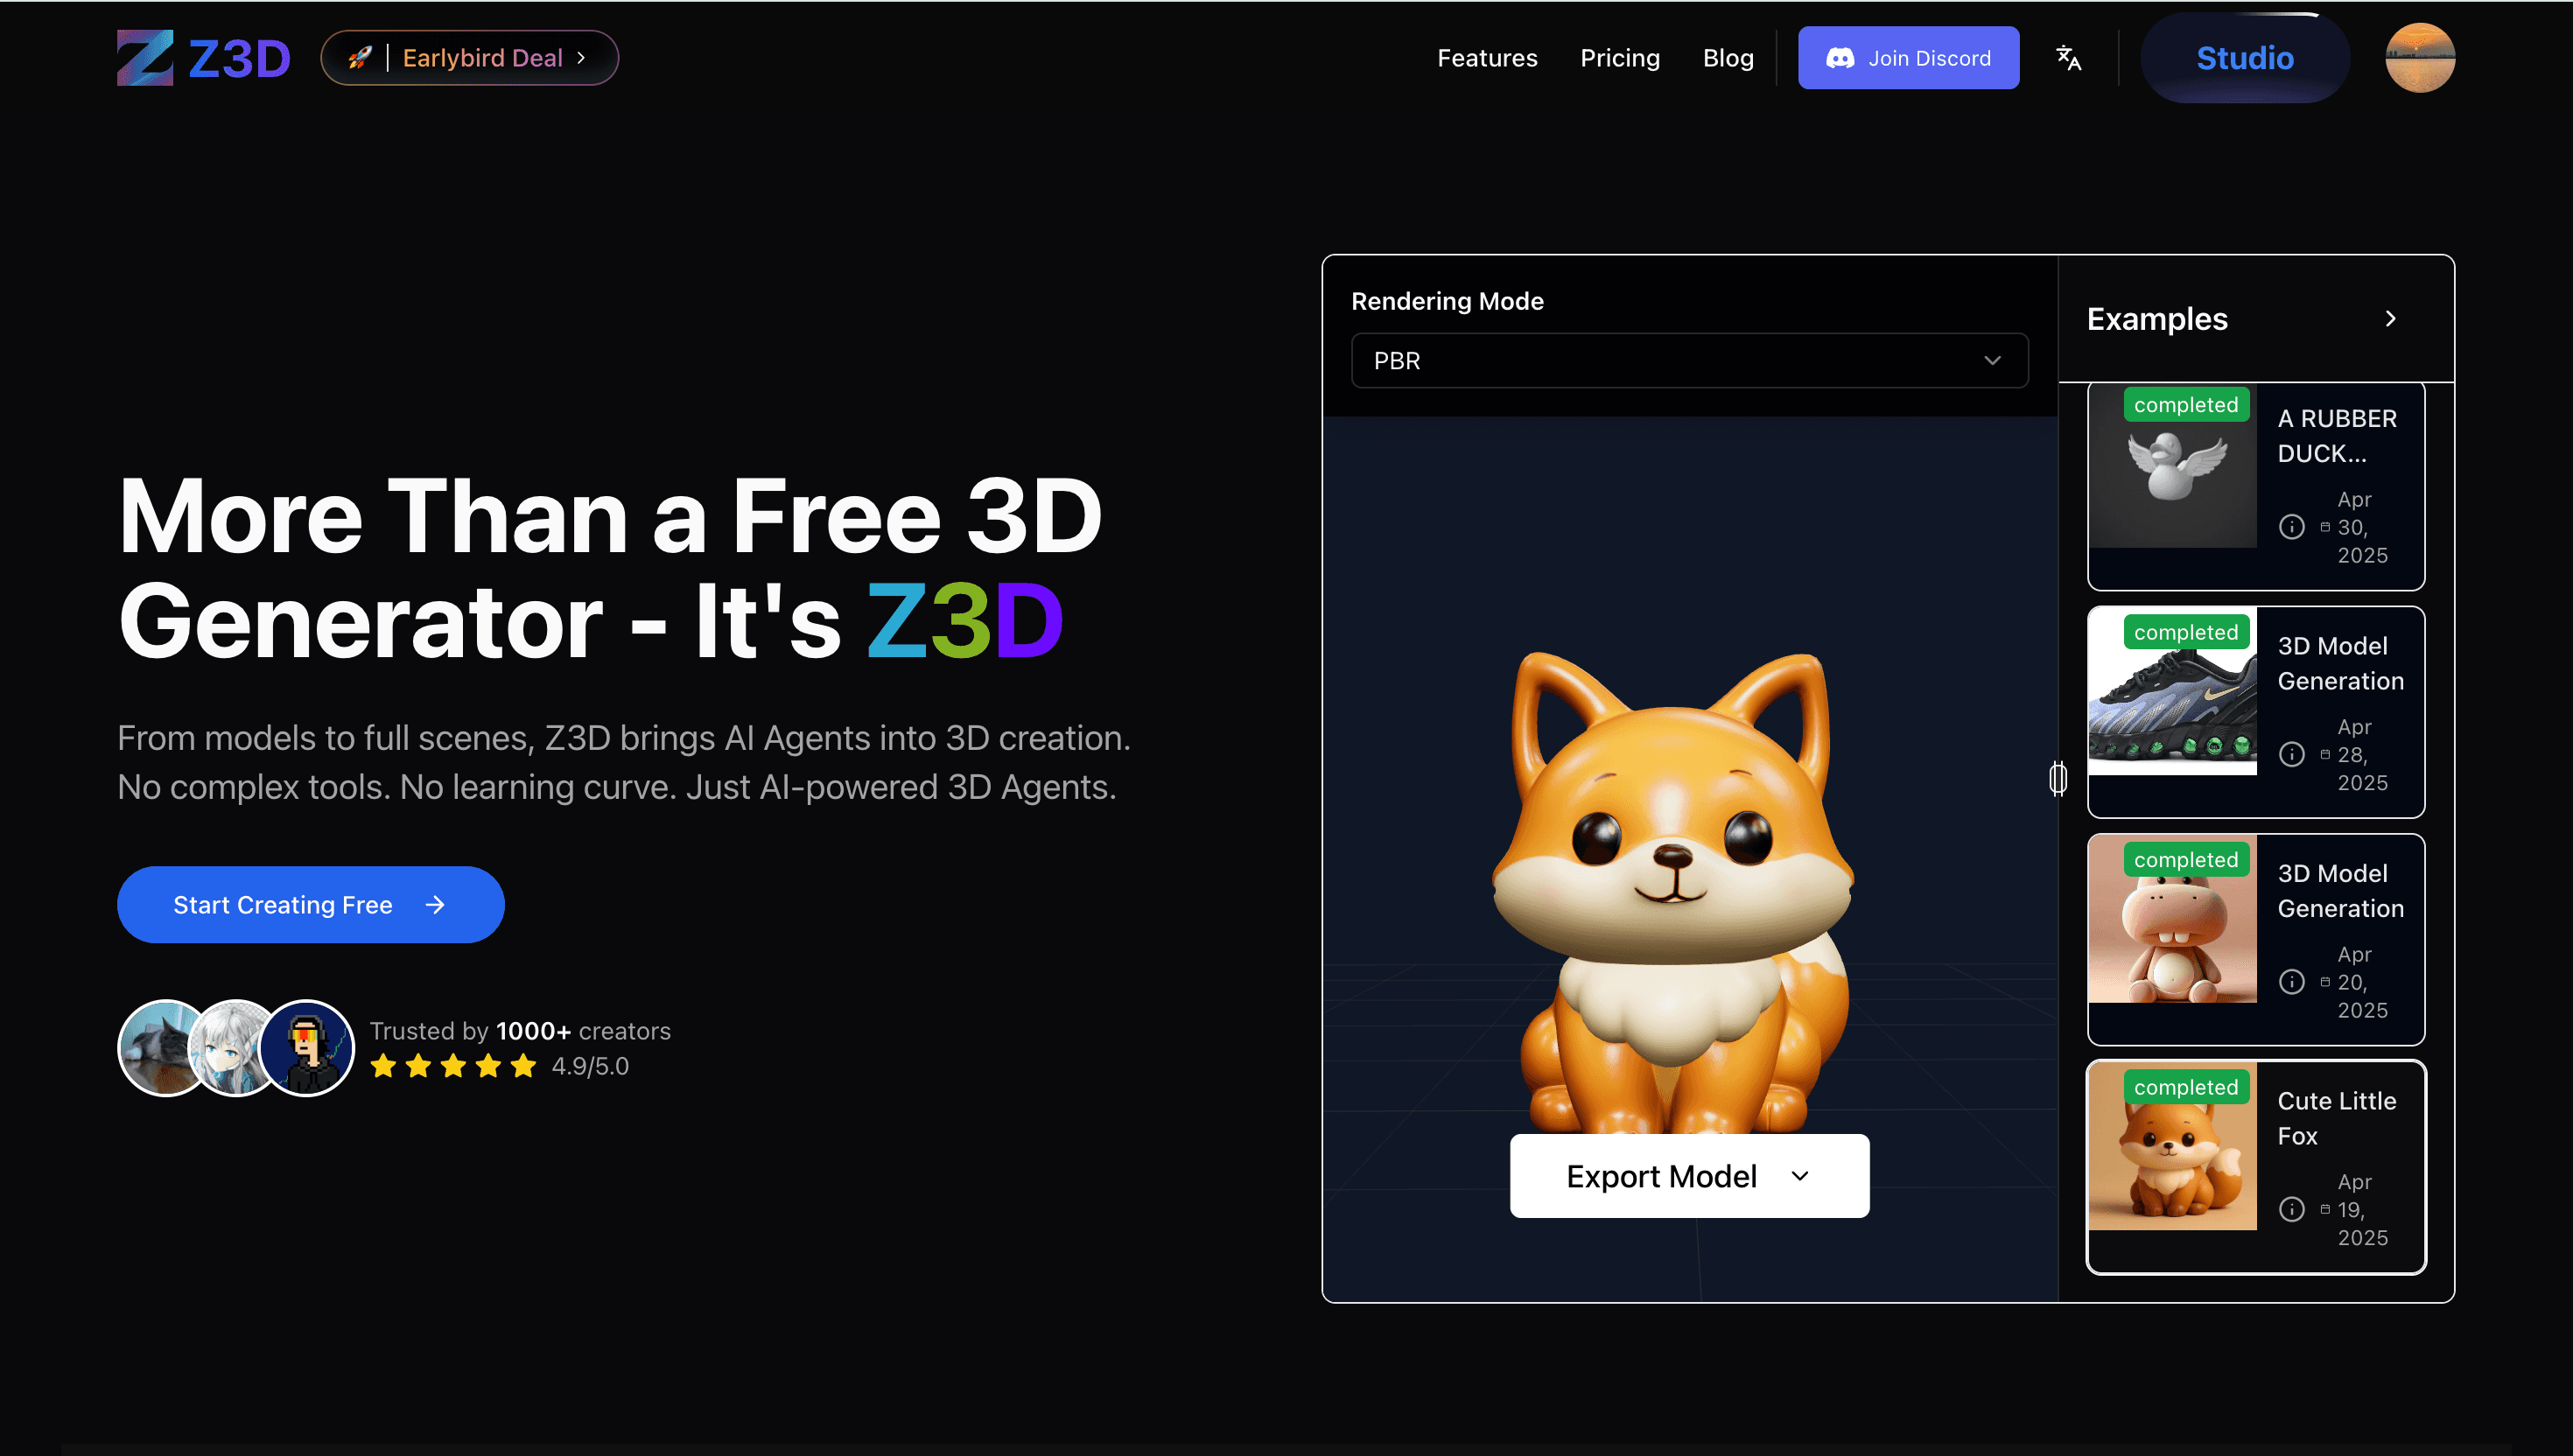2573x1456 pixels.
Task: Click the panel divider resize handle
Action: tap(2057, 778)
